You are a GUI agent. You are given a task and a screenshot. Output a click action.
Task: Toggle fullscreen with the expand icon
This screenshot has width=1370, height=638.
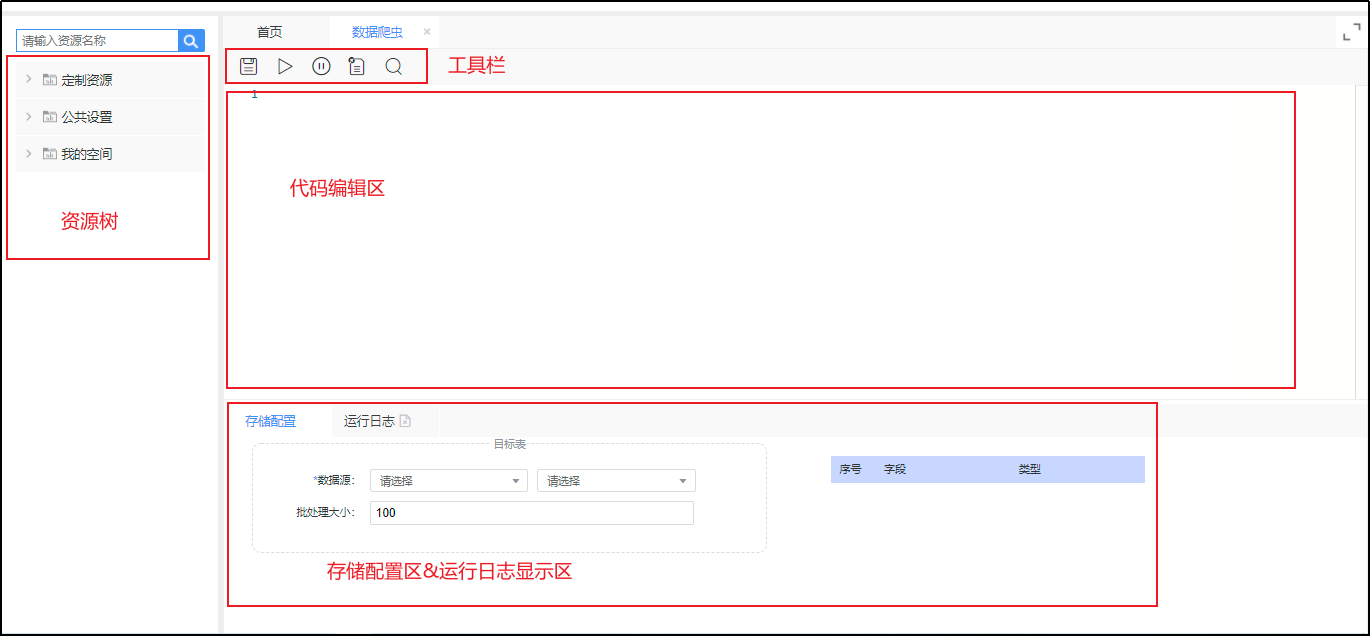(1351, 32)
